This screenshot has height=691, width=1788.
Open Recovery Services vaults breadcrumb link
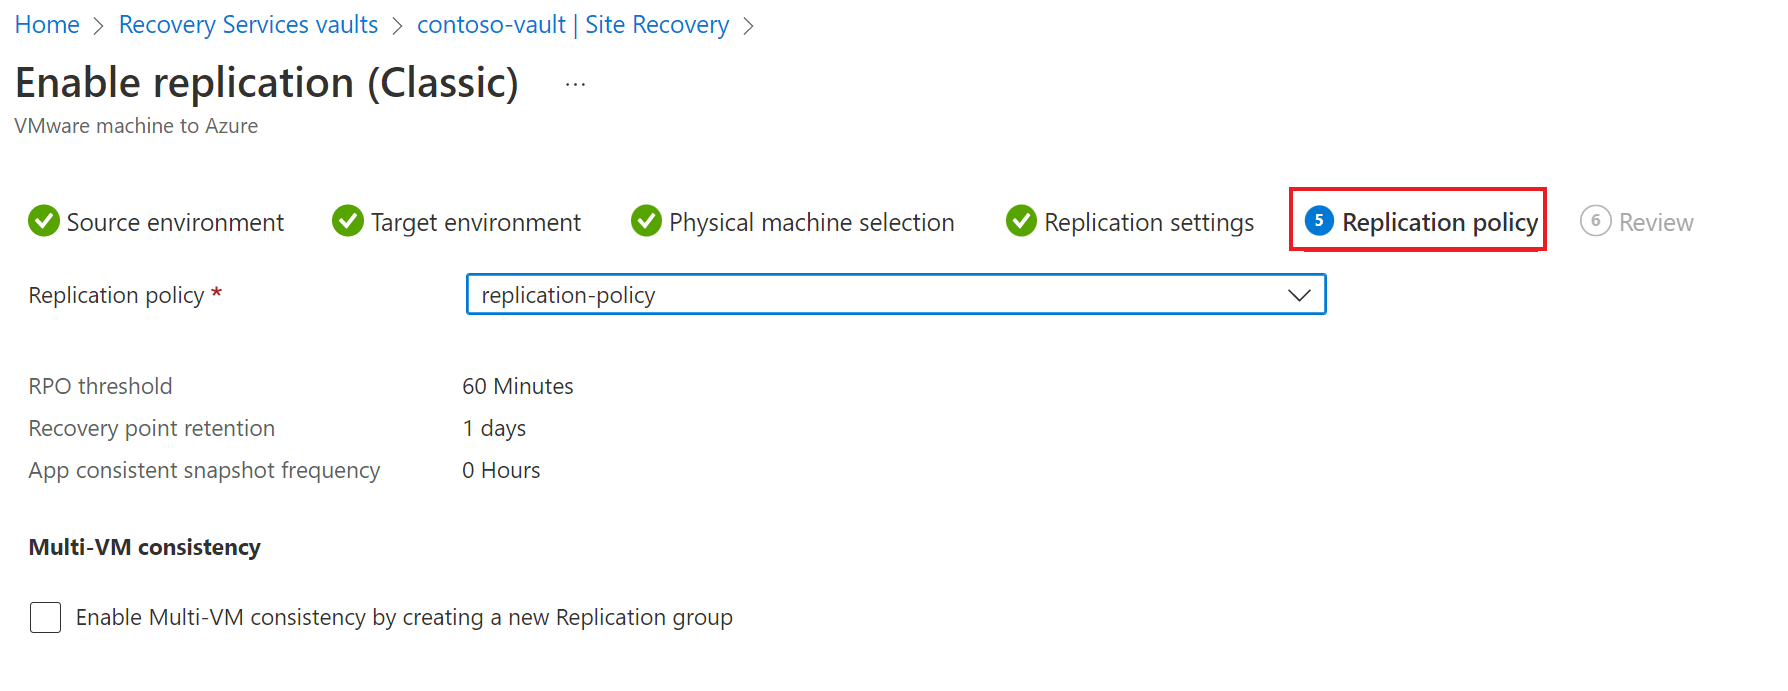[x=248, y=25]
